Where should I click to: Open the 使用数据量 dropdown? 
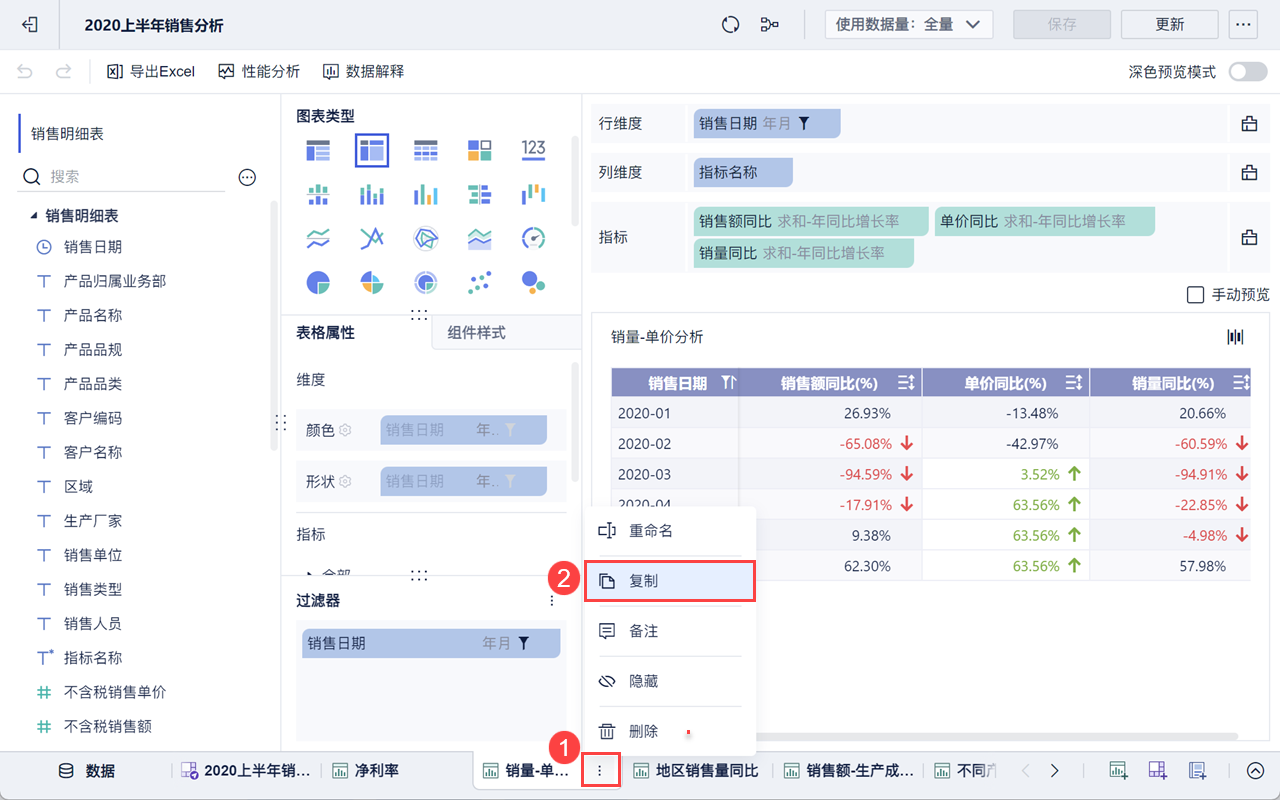908,25
